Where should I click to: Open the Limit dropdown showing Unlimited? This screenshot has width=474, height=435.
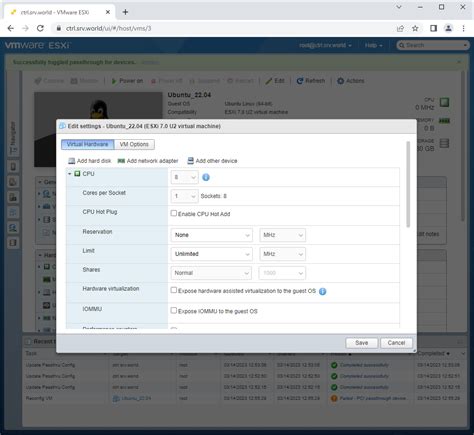pos(211,254)
